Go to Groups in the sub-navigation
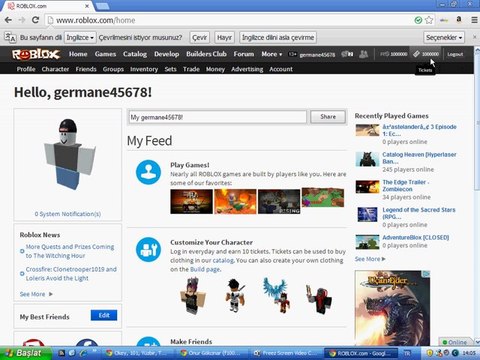Viewport: 480px width, 360px height. point(113,69)
